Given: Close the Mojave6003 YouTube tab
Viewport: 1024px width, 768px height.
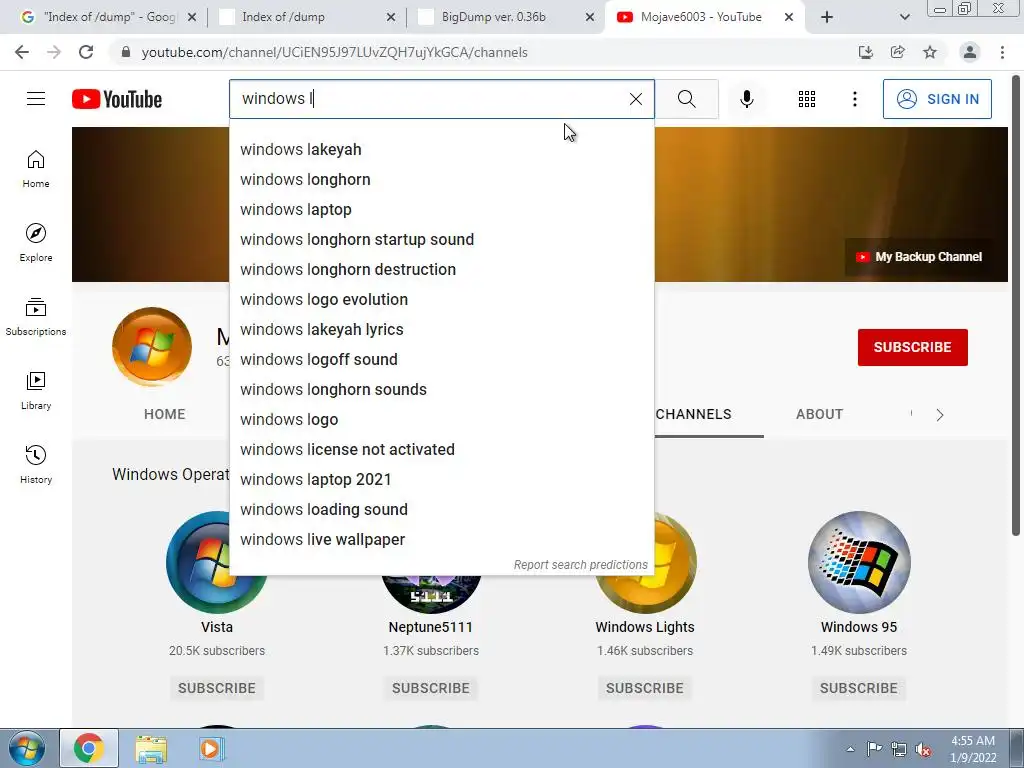Looking at the screenshot, I should pyautogui.click(x=789, y=17).
